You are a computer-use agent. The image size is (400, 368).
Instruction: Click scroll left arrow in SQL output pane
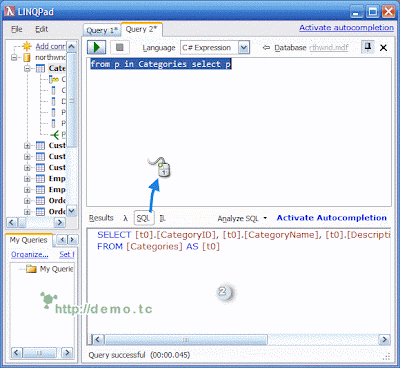[97, 340]
